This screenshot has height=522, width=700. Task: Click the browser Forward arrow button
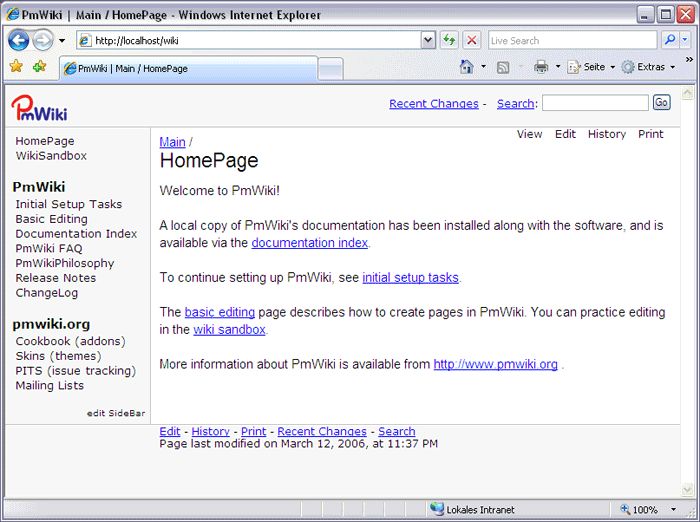[43, 41]
